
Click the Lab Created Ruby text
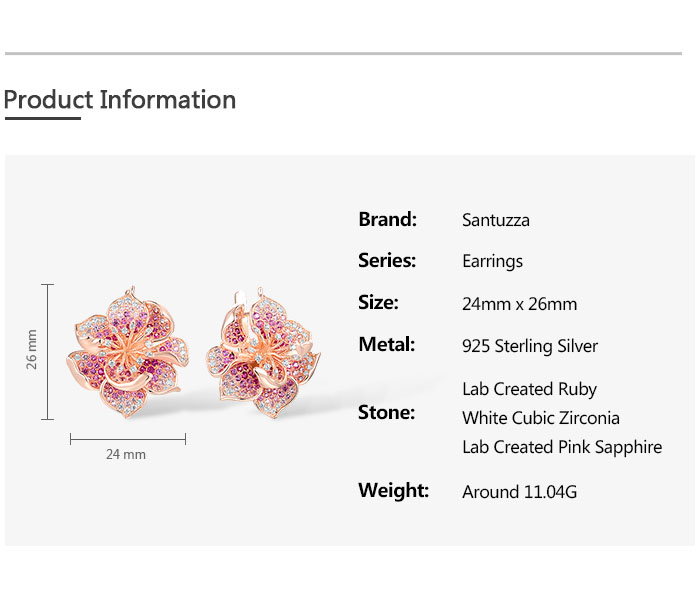click(x=529, y=389)
